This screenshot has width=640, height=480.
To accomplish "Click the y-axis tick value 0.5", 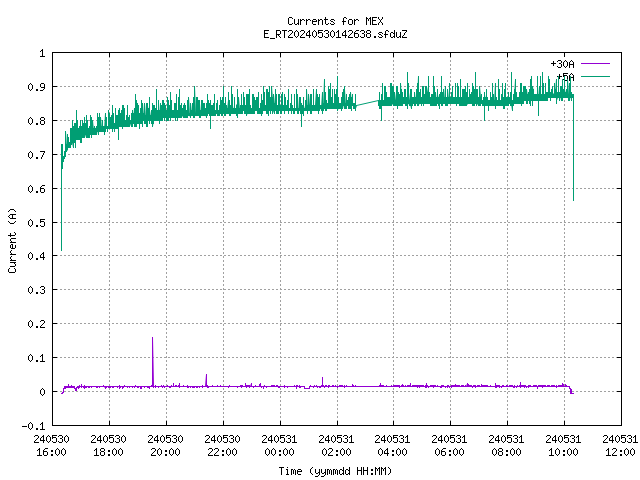I will (x=36, y=222).
